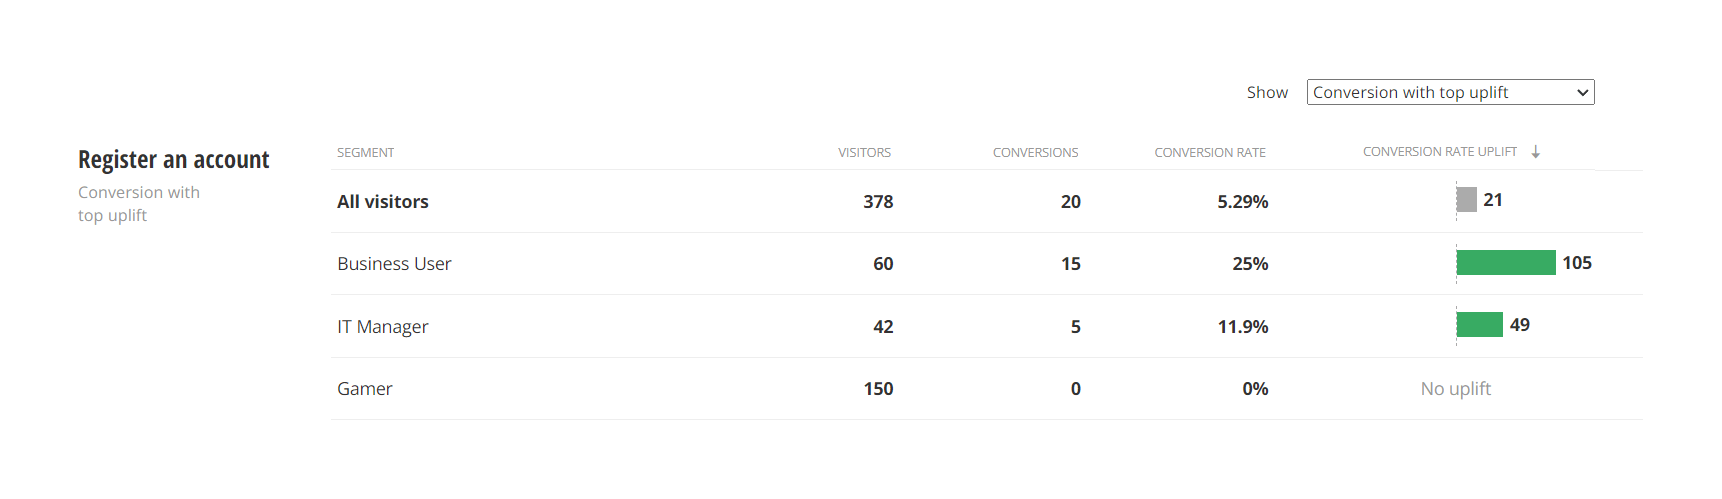Image resolution: width=1722 pixels, height=499 pixels.
Task: Click the sort arrow beside Conversion Rate Uplift
Action: 1536,152
